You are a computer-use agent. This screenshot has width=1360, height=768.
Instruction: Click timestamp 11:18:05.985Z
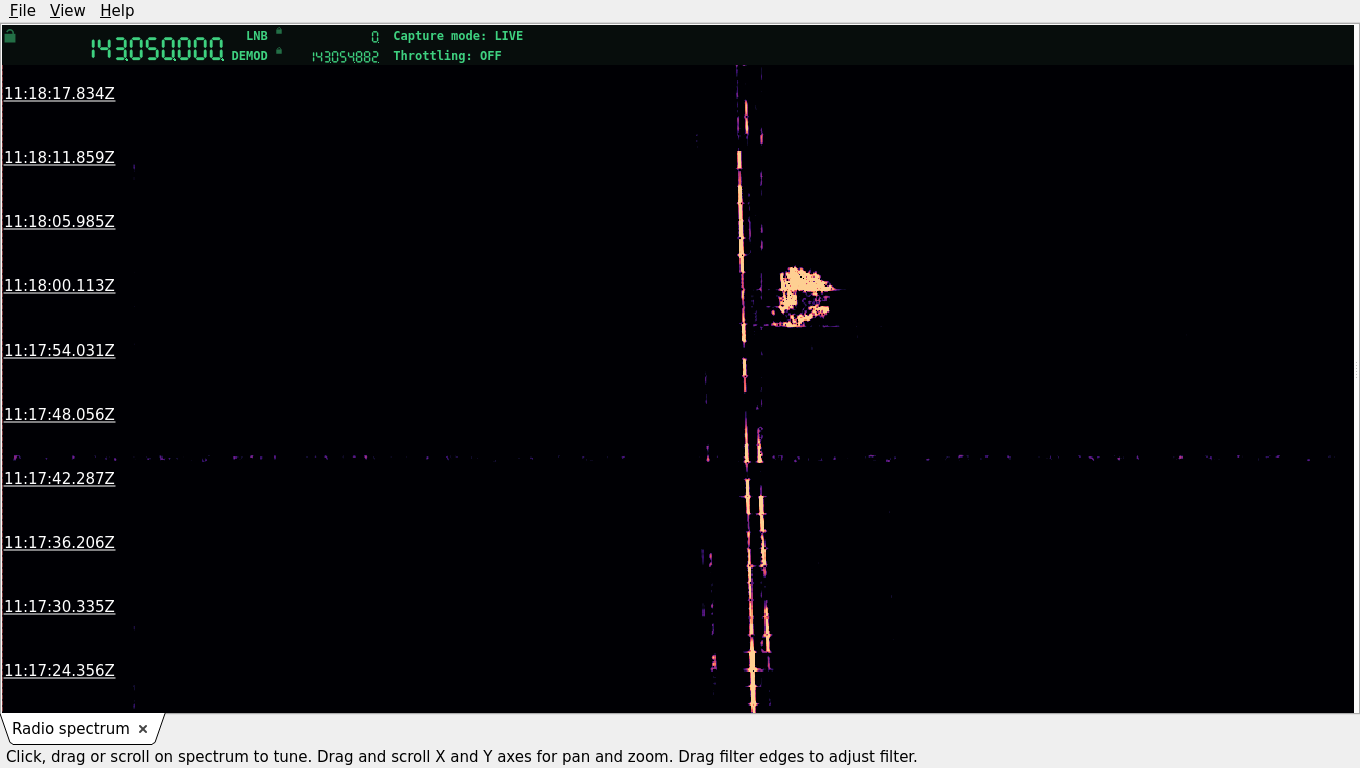[60, 221]
